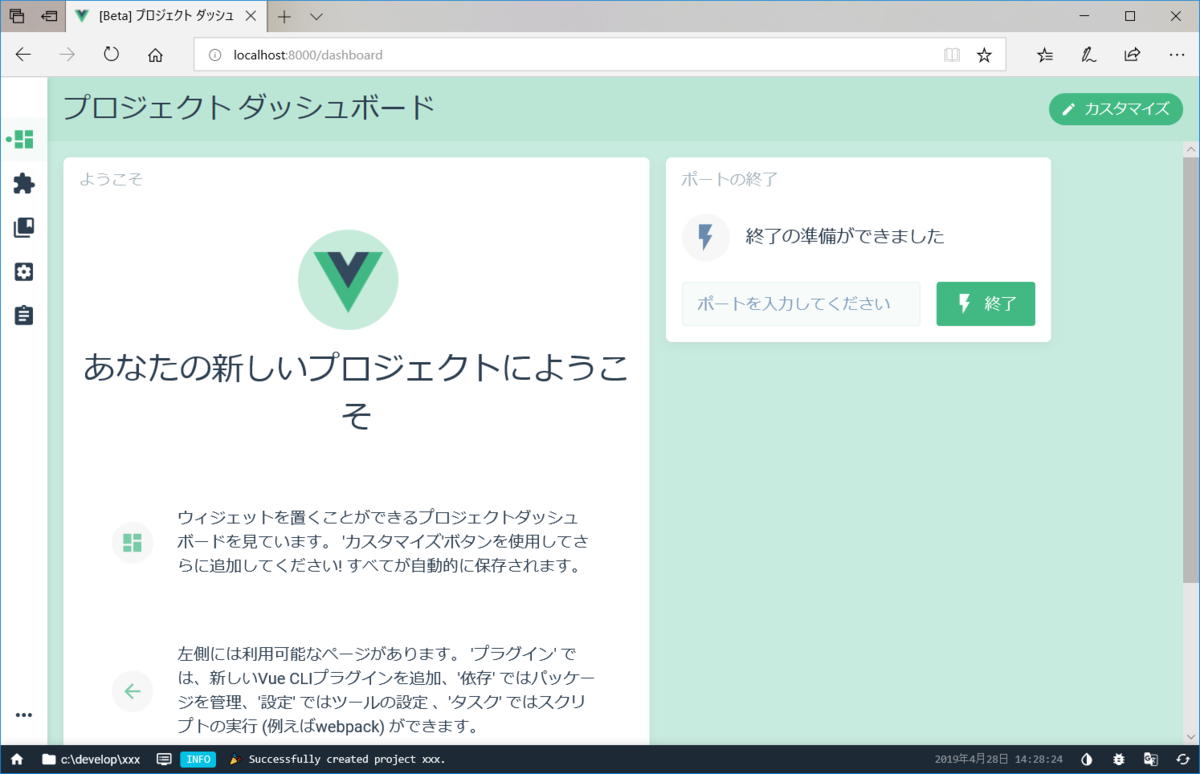Viewport: 1200px width, 774px height.
Task: Click the port number input field
Action: tap(800, 303)
